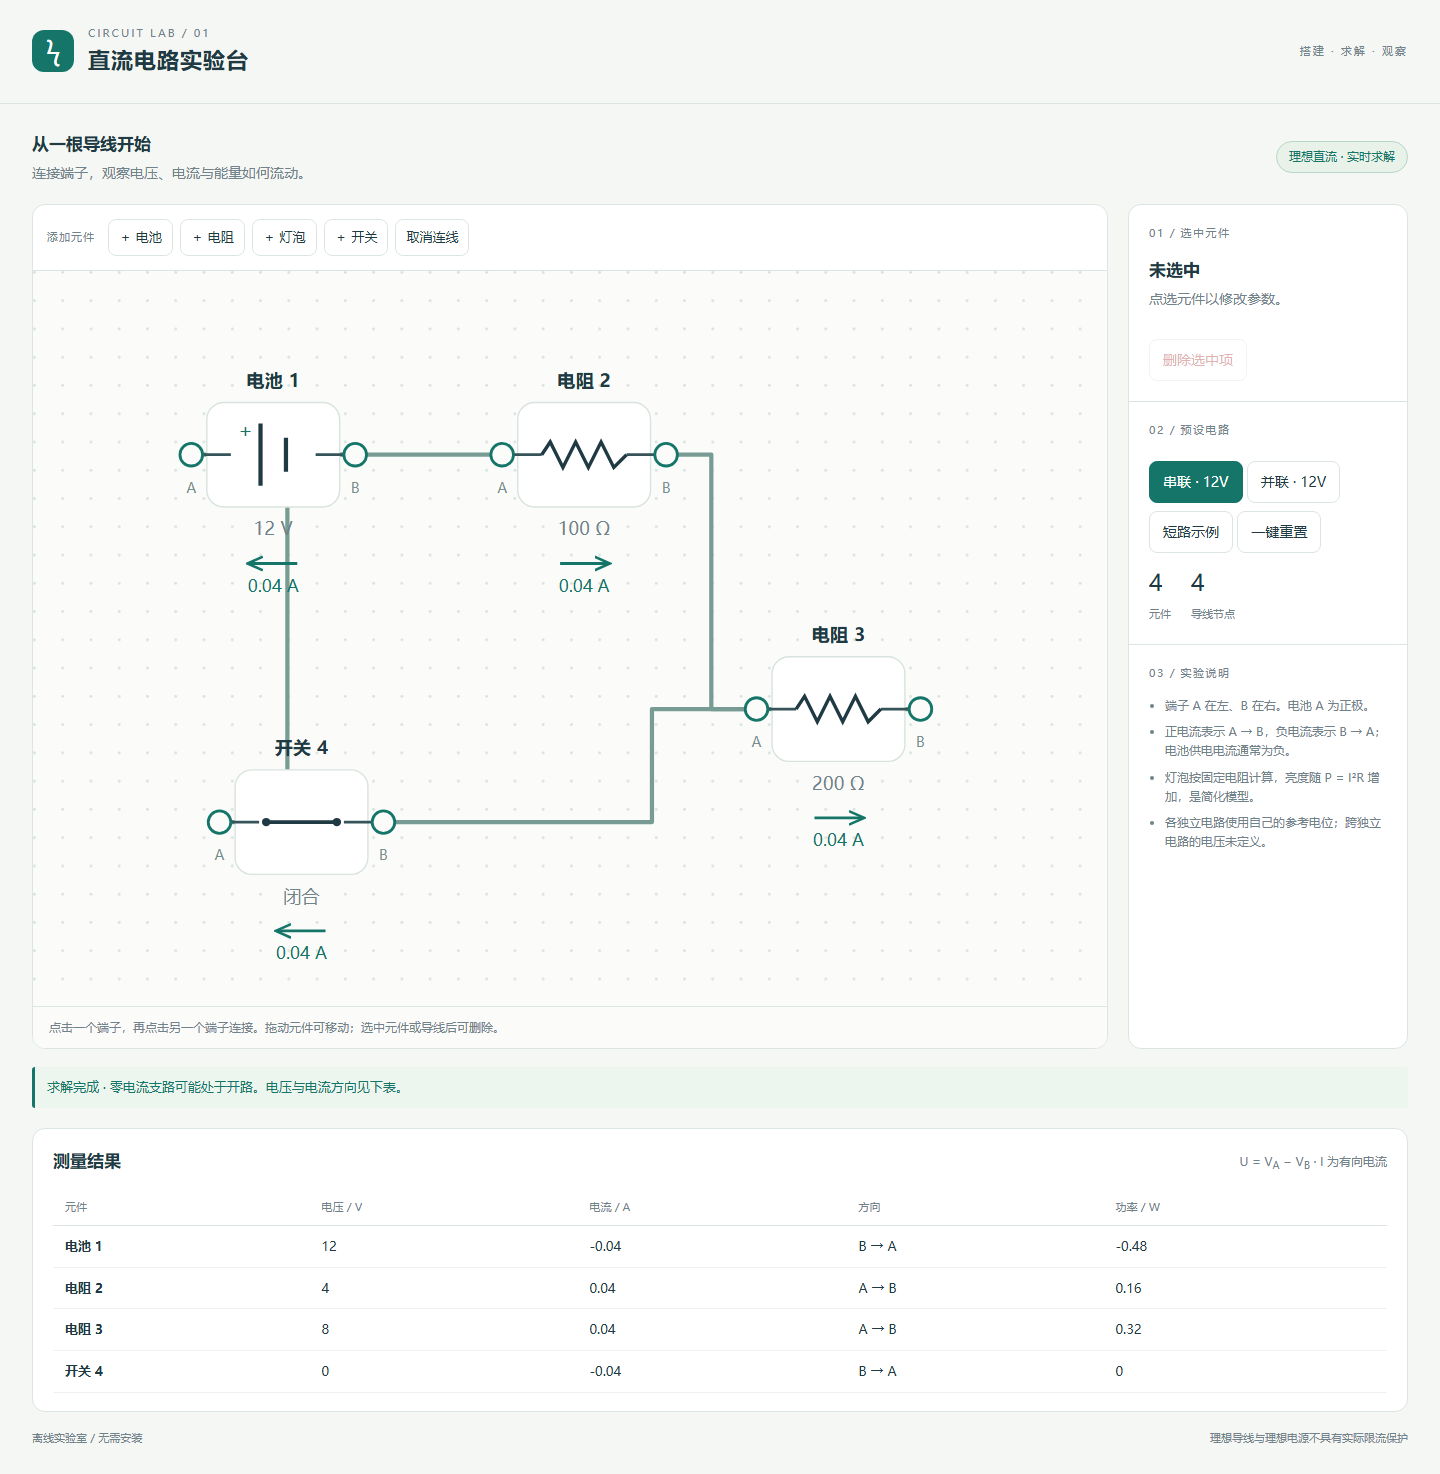This screenshot has width=1440, height=1474.
Task: Select the wire from 电池 1 to 电阻 2
Action: point(429,455)
